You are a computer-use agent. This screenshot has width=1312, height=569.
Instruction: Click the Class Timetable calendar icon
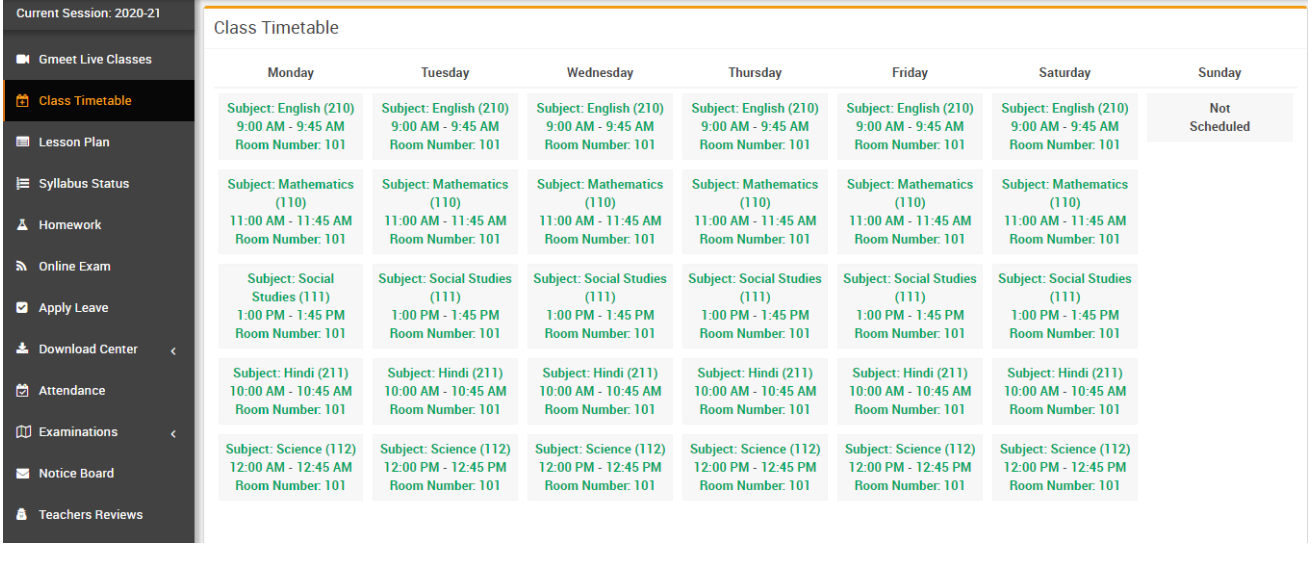(x=23, y=101)
